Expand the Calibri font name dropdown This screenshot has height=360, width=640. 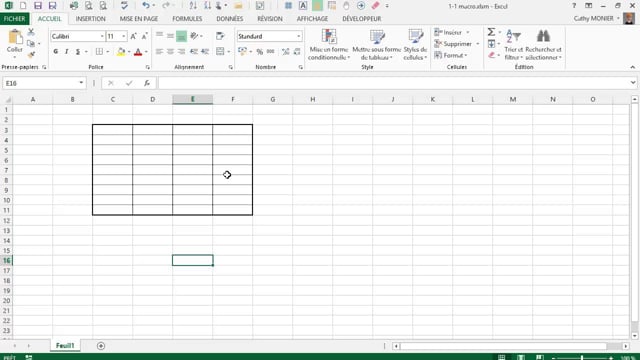point(102,36)
